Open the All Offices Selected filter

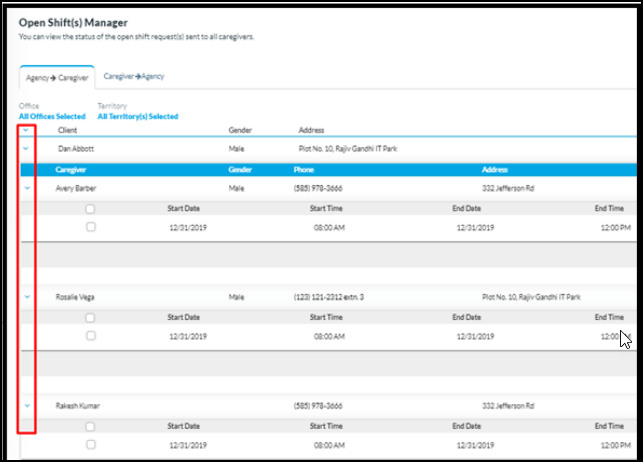click(x=52, y=117)
